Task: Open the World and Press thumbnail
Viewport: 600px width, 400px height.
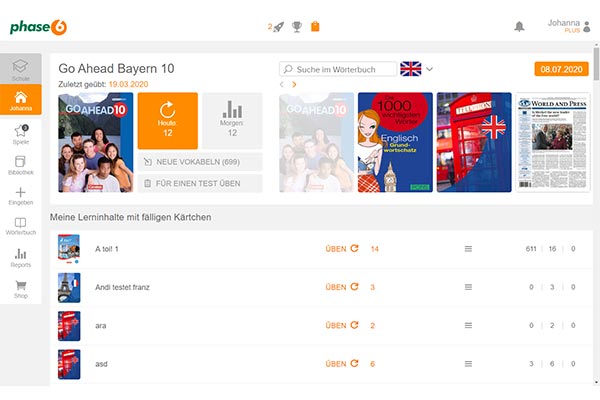Action: [553, 142]
